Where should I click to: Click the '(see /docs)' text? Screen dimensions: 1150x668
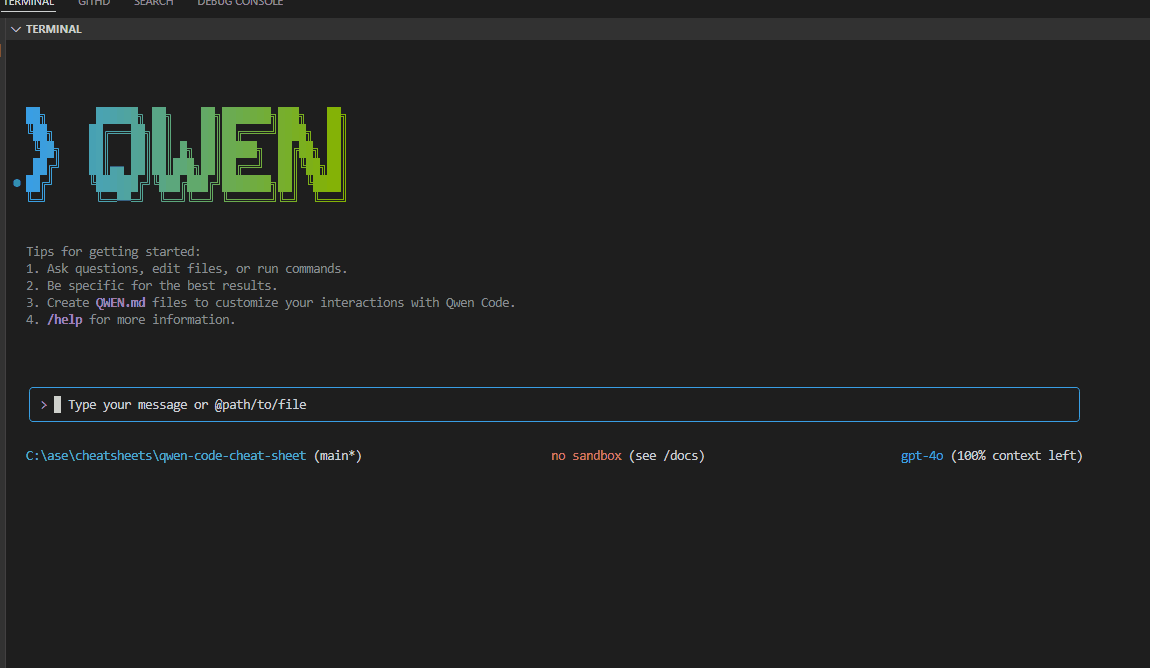[x=666, y=455]
